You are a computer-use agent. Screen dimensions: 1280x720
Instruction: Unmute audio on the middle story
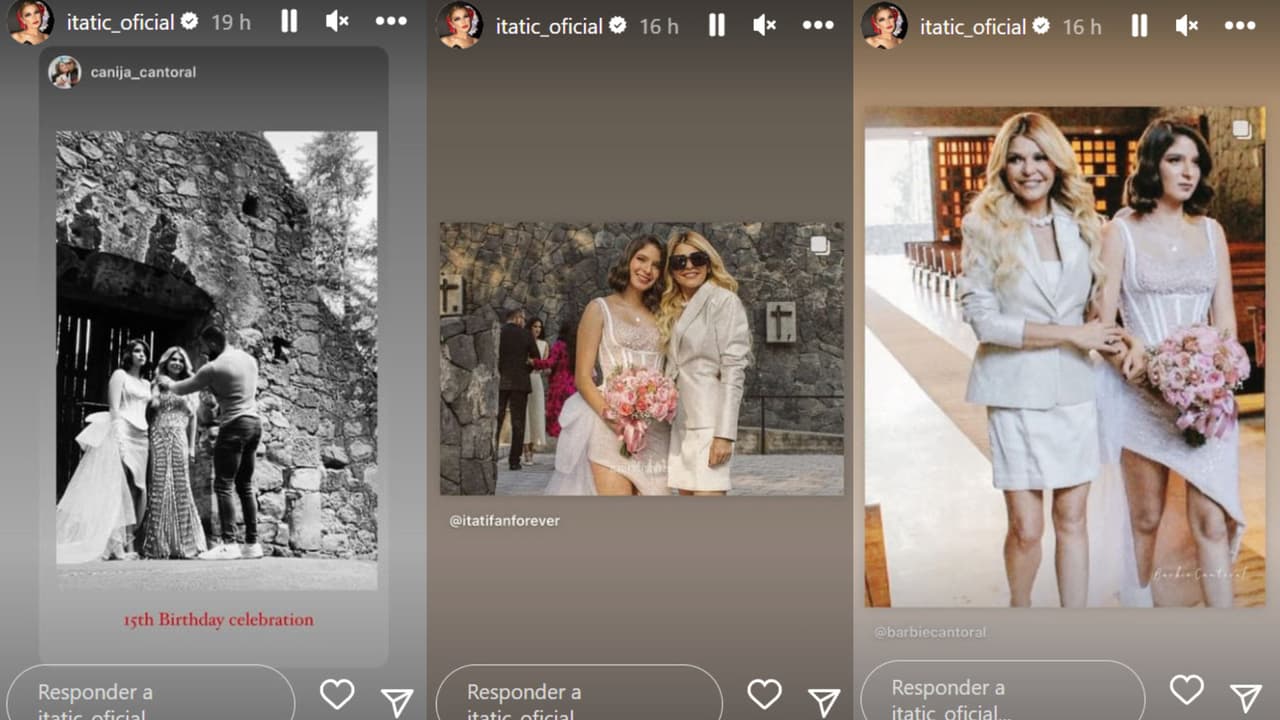click(764, 26)
